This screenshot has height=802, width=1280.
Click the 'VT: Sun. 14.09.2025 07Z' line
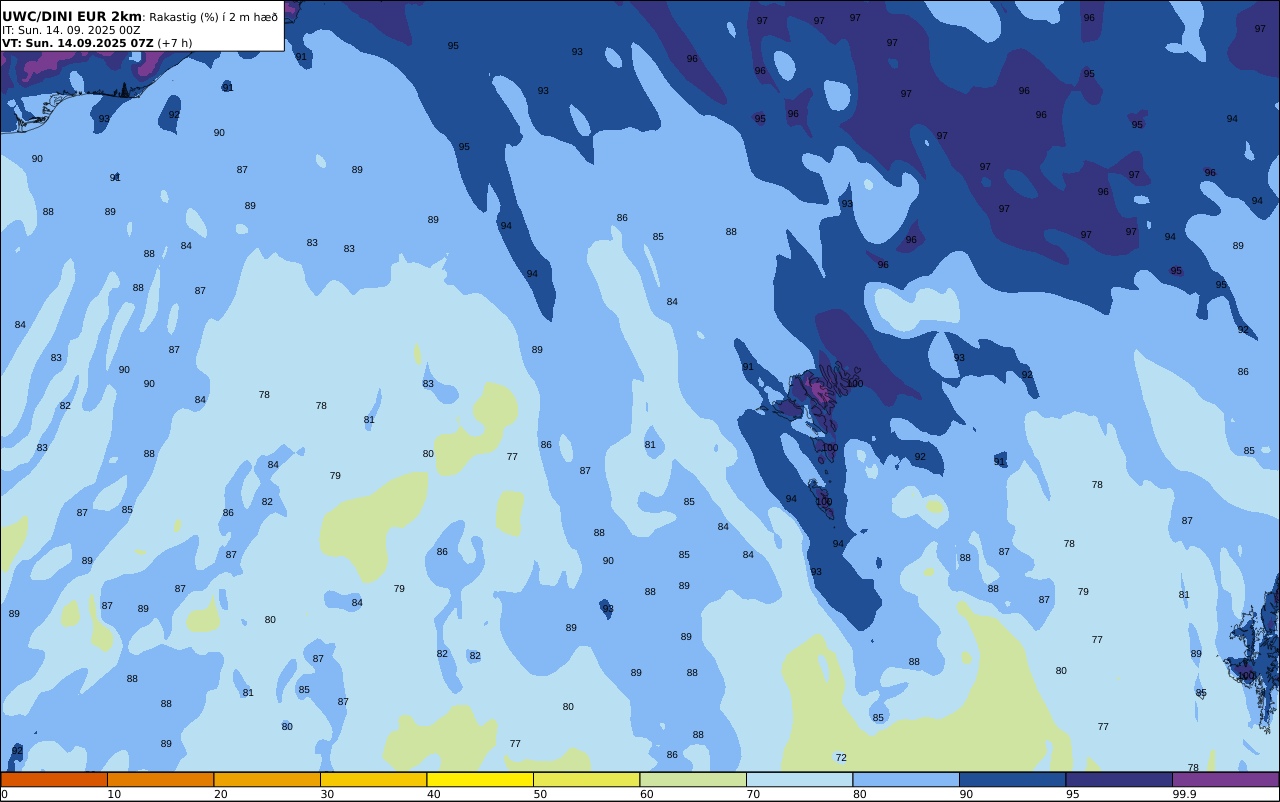tap(78, 43)
